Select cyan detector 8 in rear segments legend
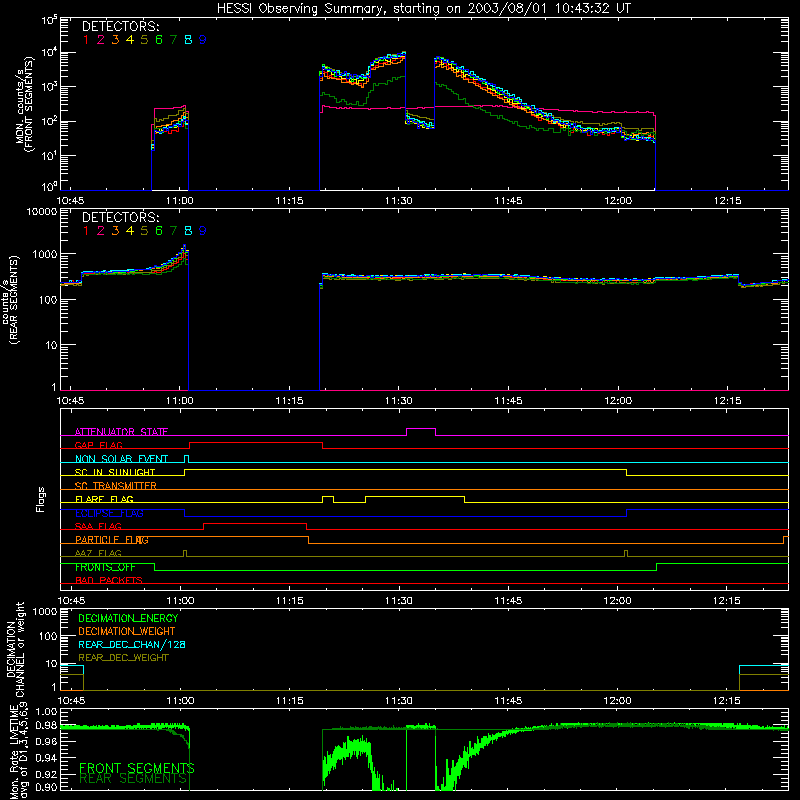The width and height of the screenshot is (800, 800). click(x=188, y=231)
